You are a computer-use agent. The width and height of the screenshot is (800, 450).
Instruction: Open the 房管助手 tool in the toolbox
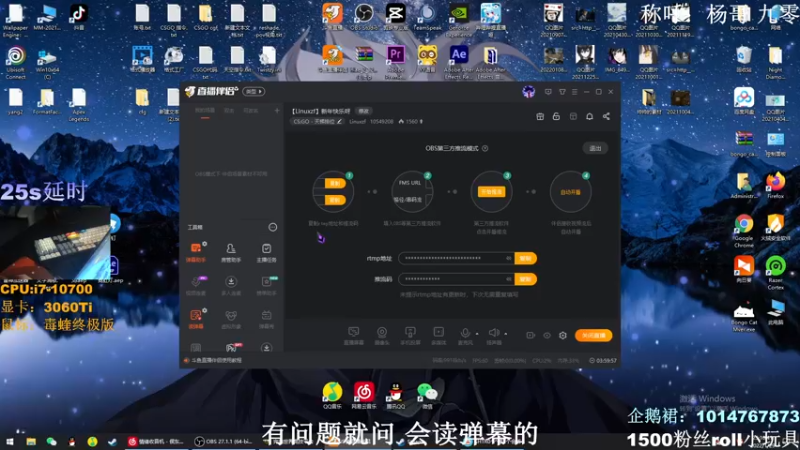click(x=231, y=252)
